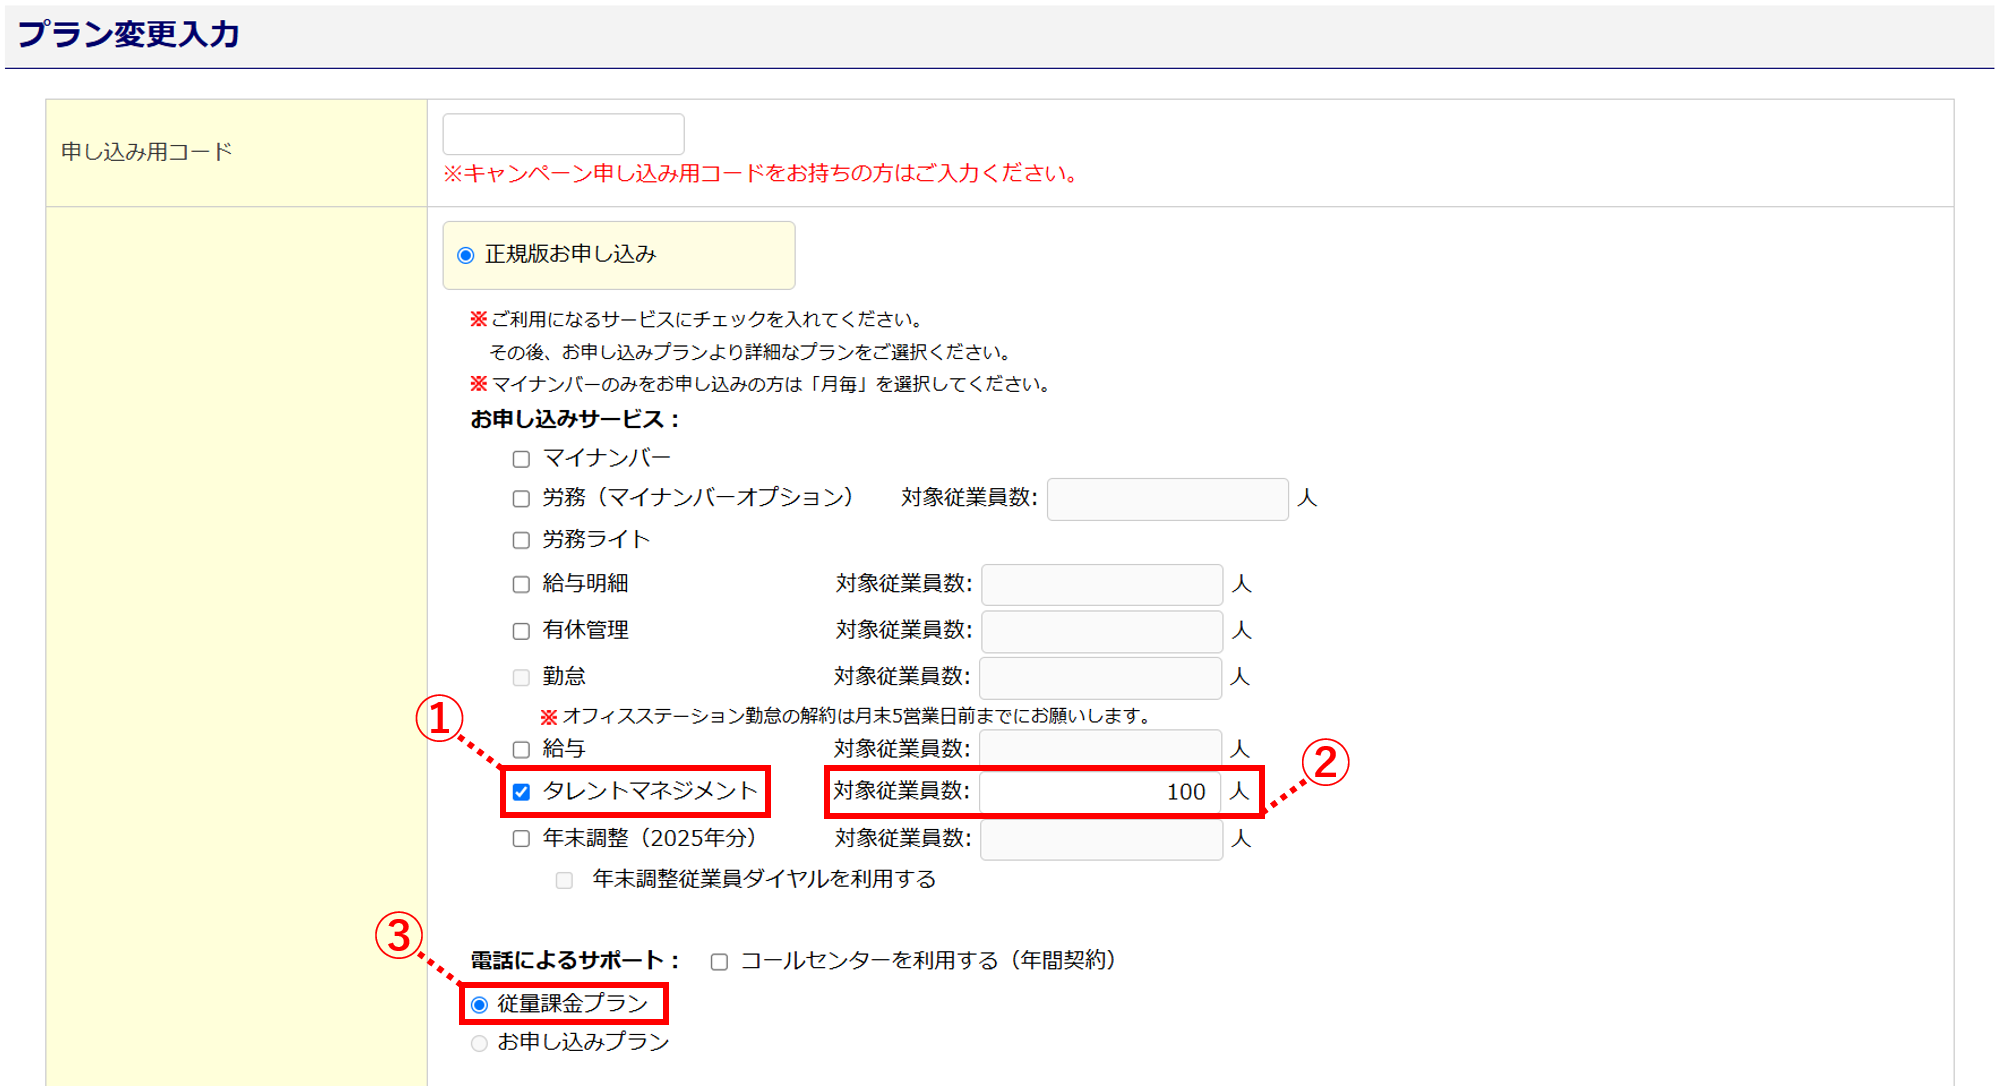Click the 有休管理 employee count field
The image size is (2000, 1086).
[1101, 631]
